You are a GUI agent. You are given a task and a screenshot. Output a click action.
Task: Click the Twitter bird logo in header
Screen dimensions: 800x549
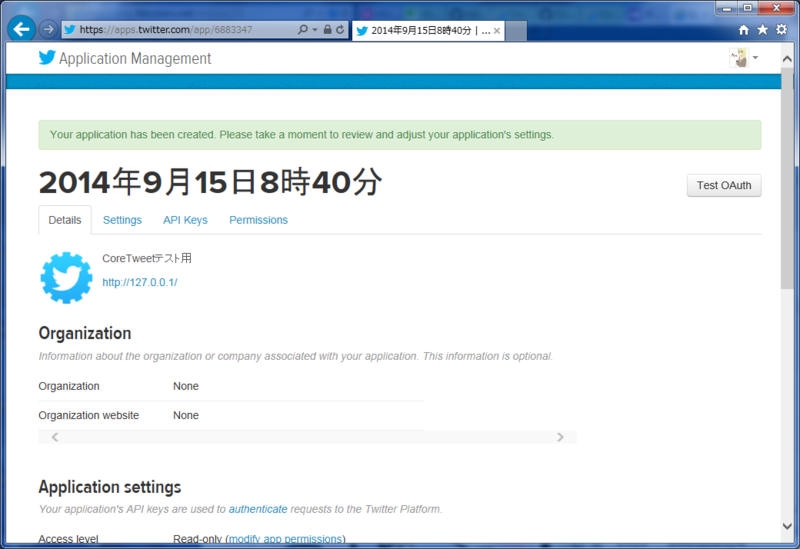pyautogui.click(x=47, y=58)
